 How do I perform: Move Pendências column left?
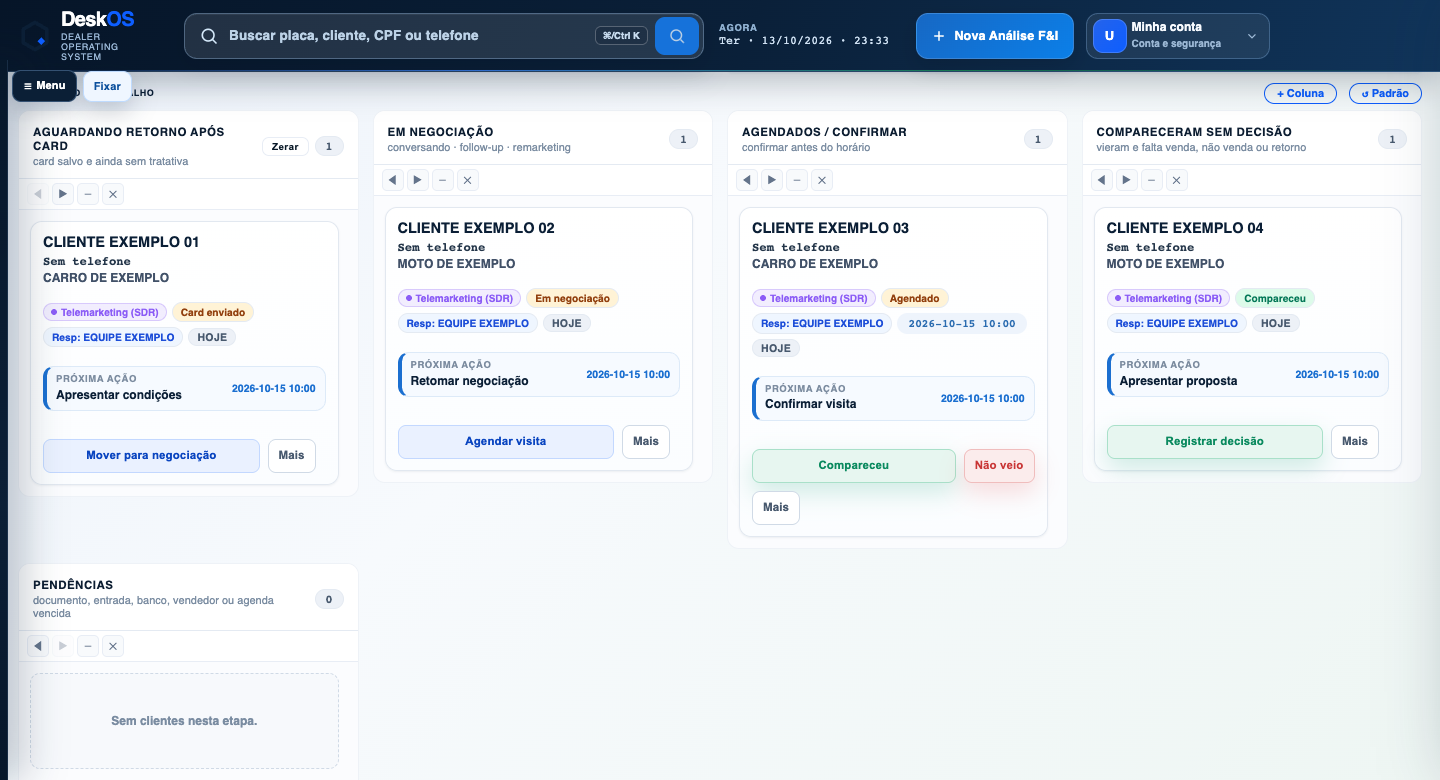coord(38,646)
